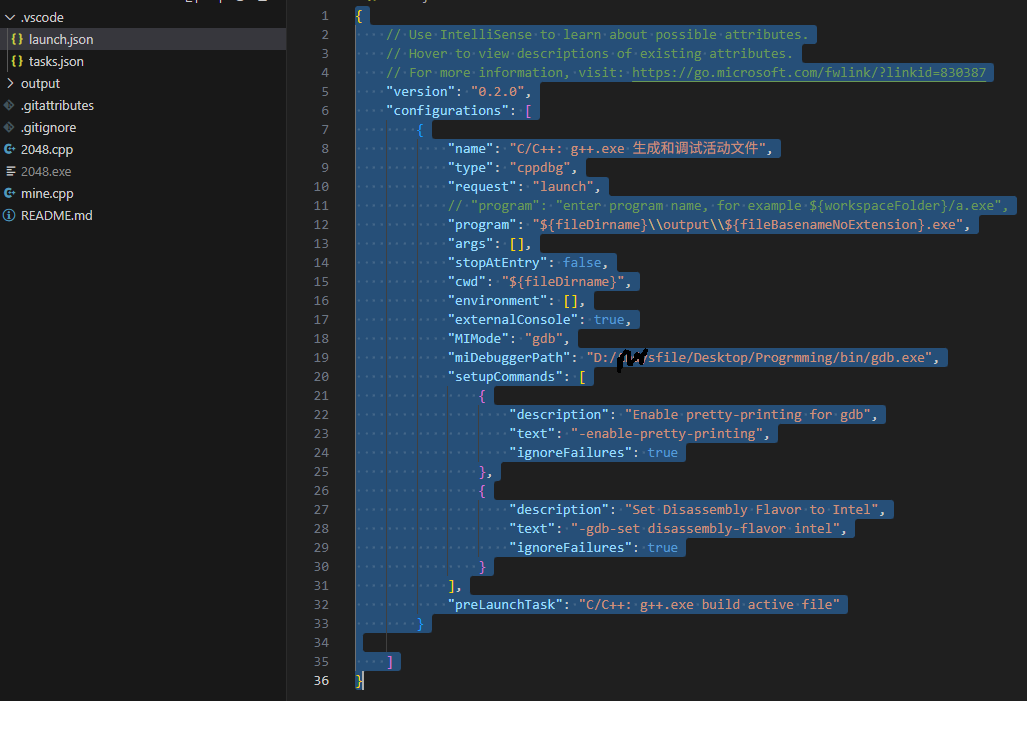Click the C++ icon beside mine.cpp
Screen dimensions: 1027x753
pyautogui.click(x=10, y=193)
